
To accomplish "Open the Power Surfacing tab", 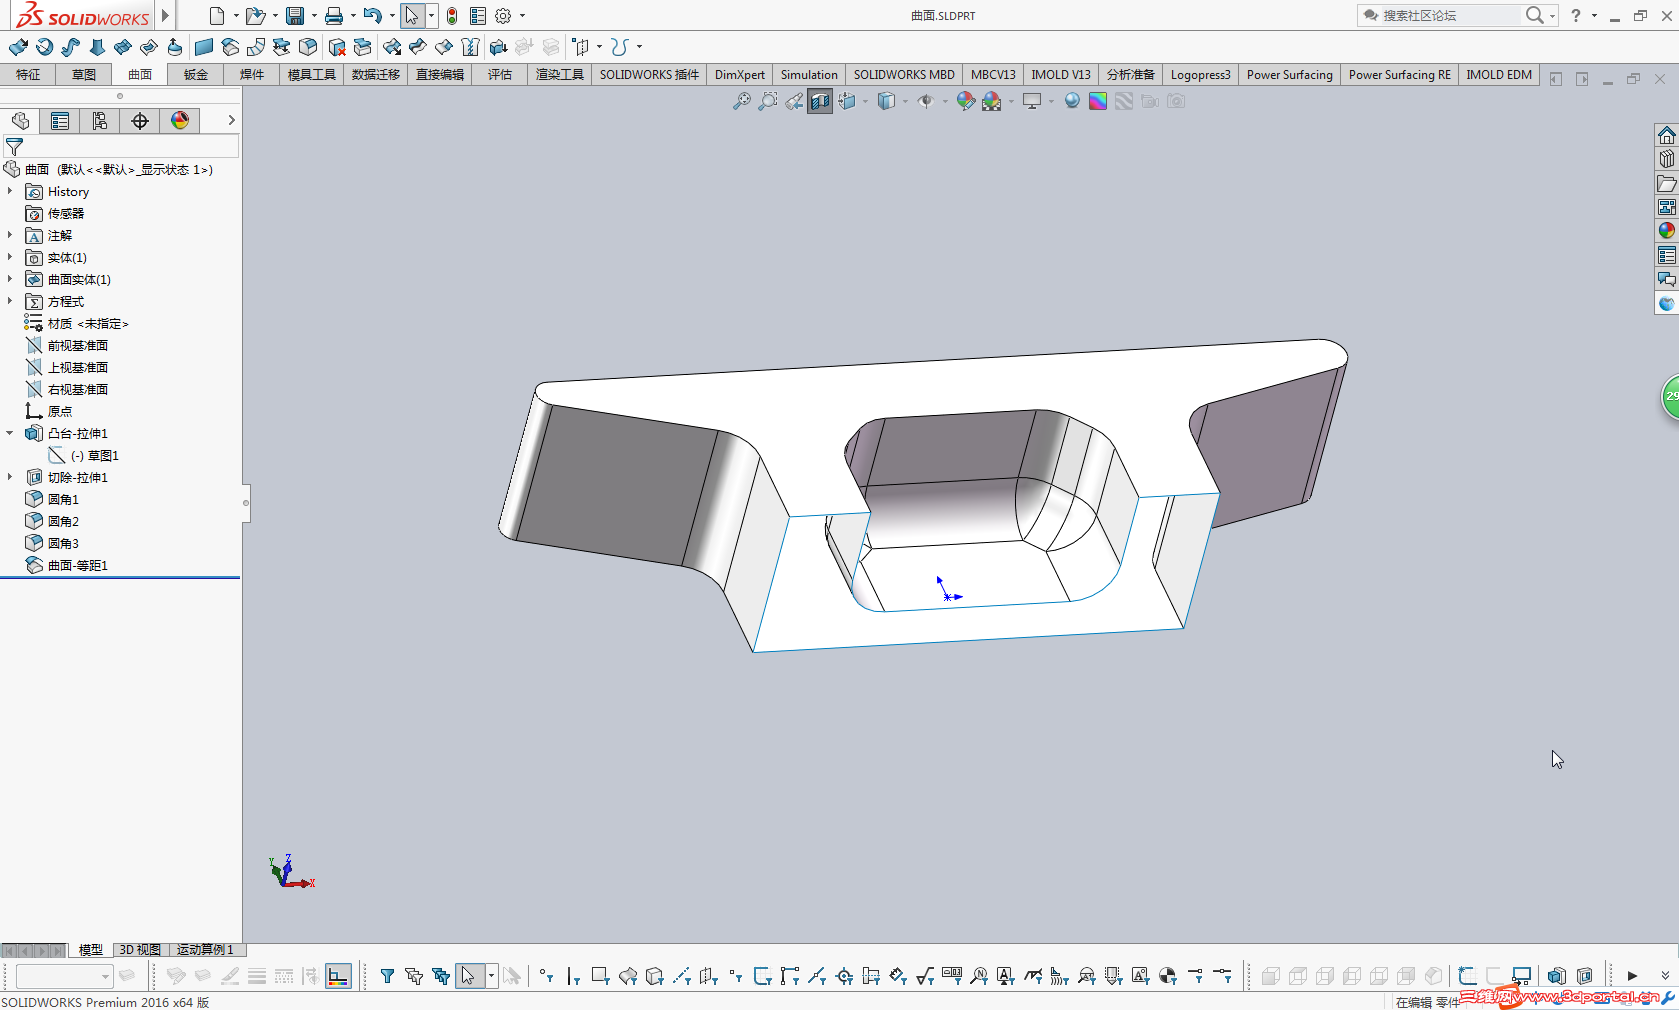I will point(1290,75).
